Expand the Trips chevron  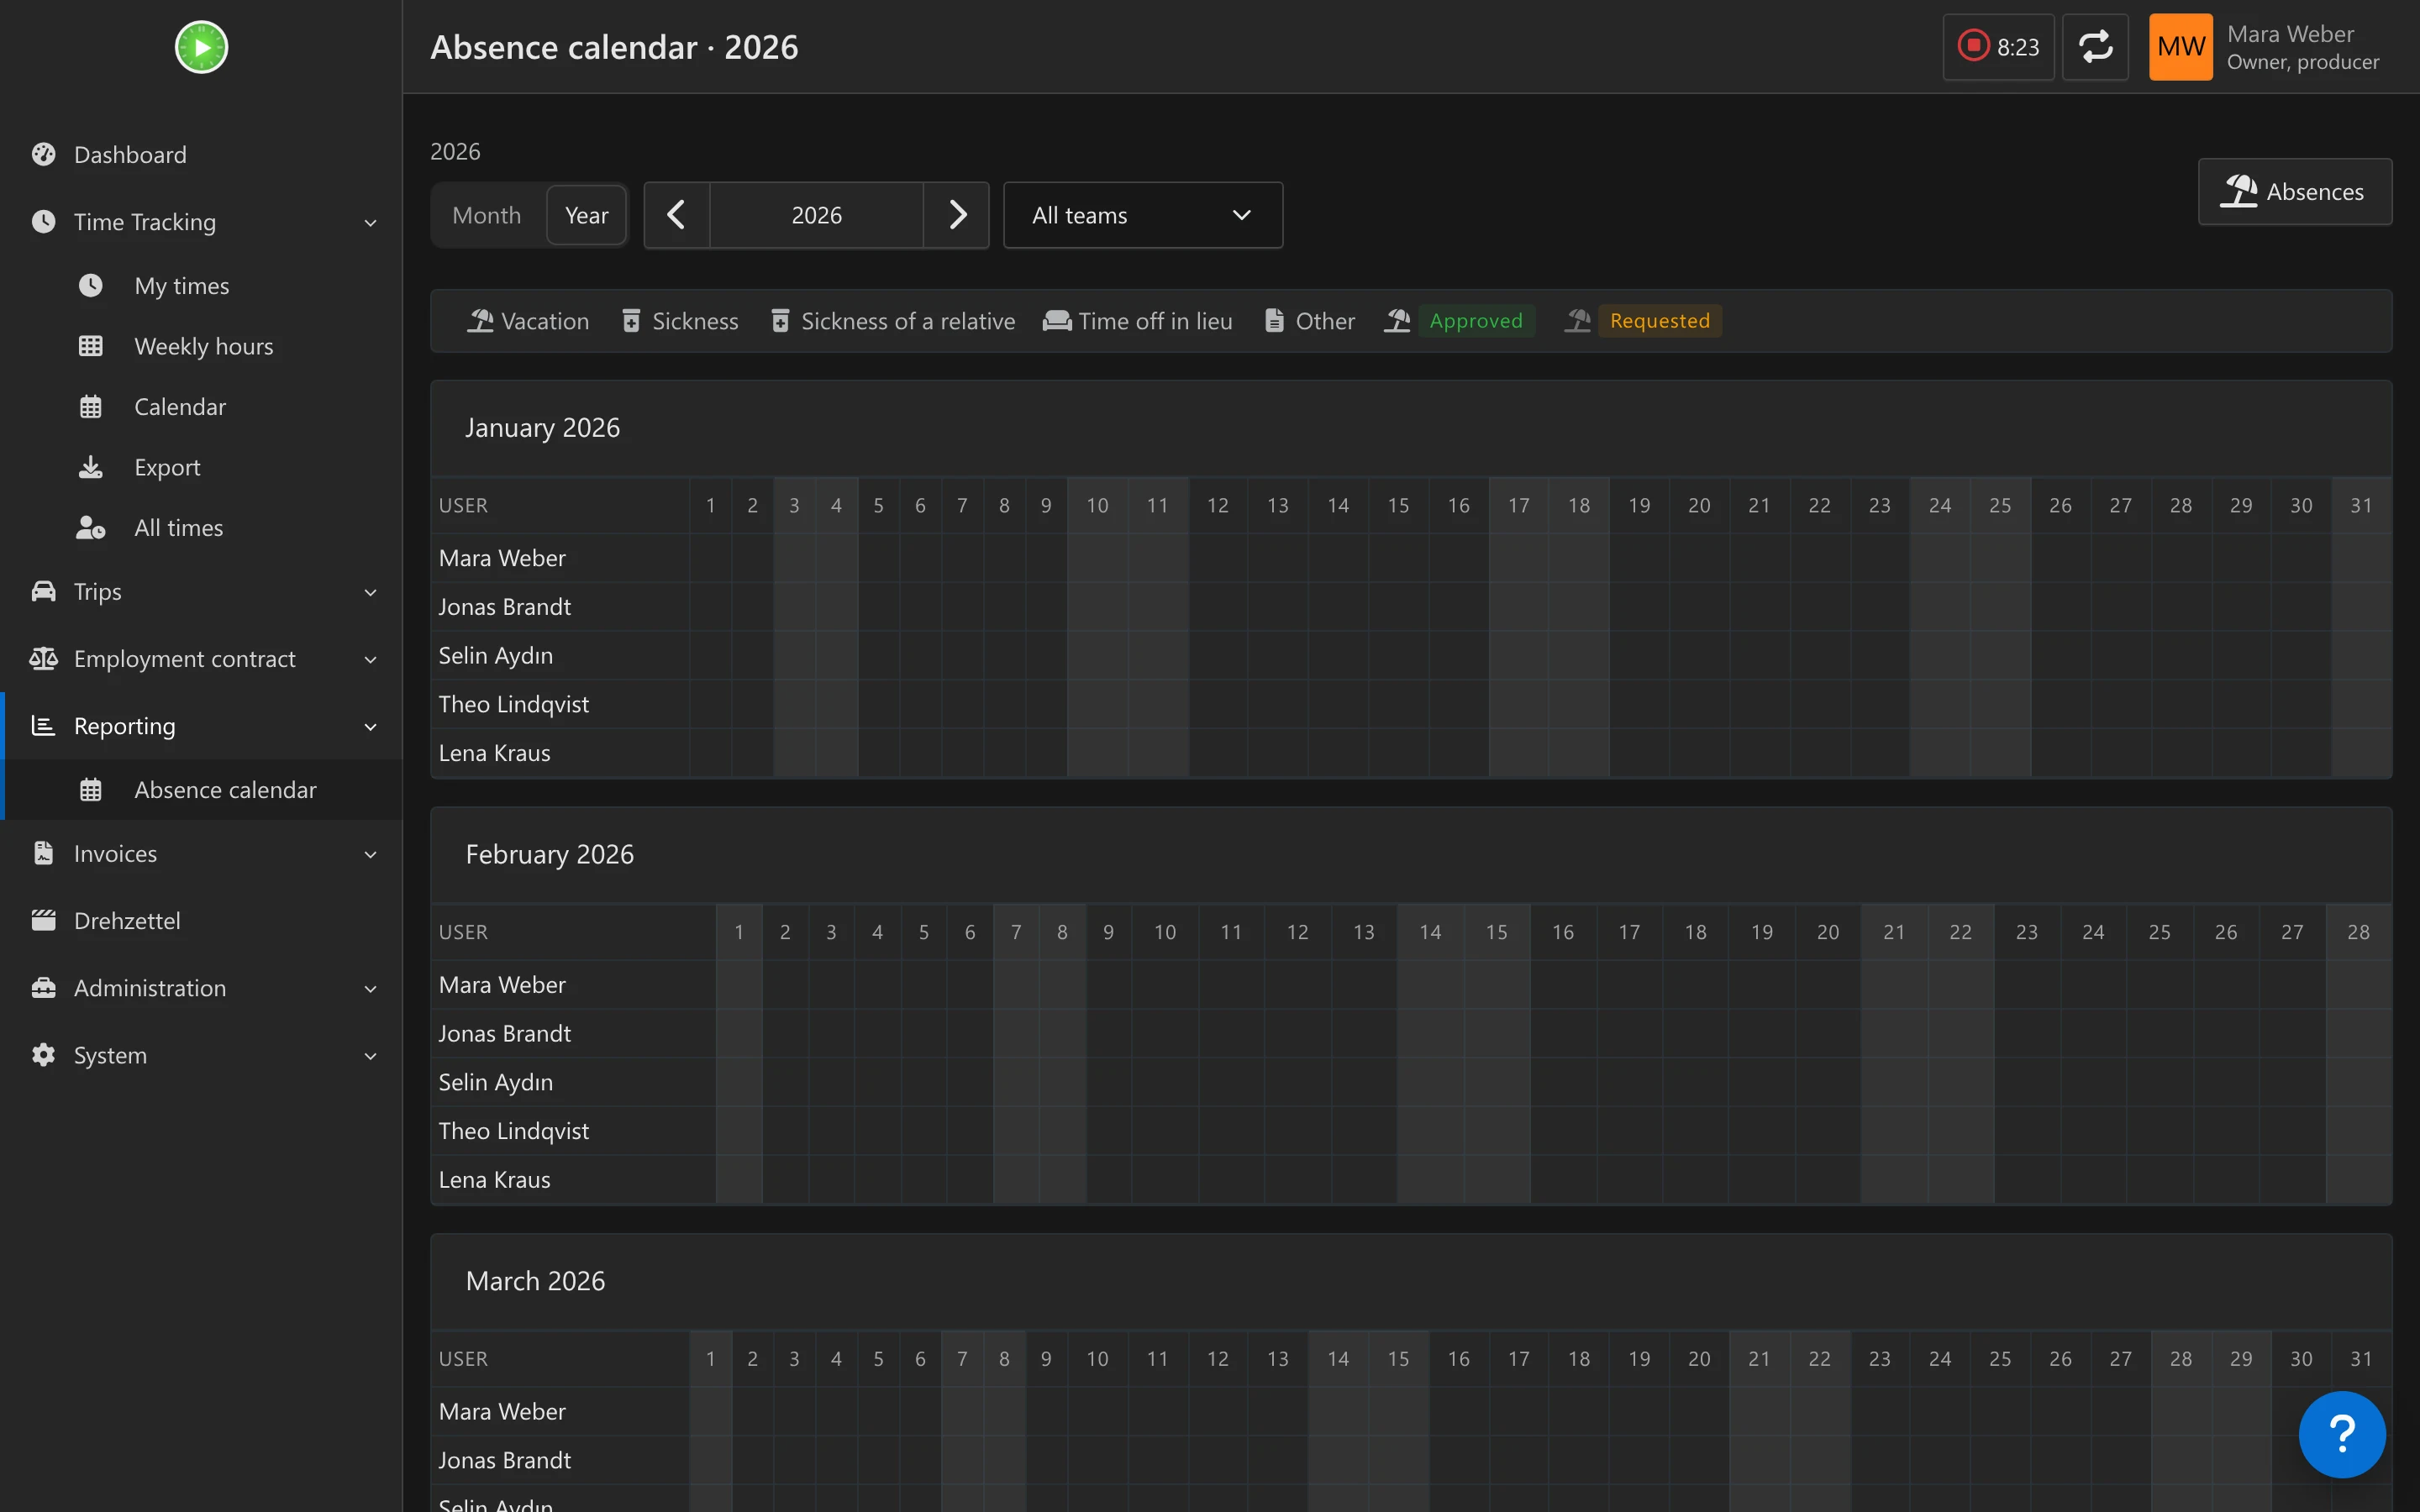click(370, 592)
